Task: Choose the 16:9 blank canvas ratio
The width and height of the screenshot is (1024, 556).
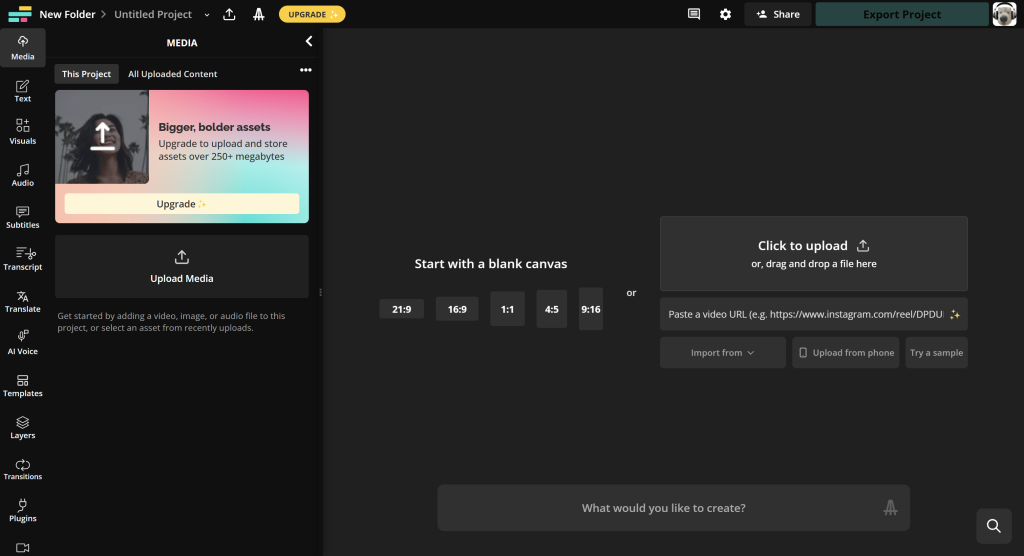Action: click(456, 309)
